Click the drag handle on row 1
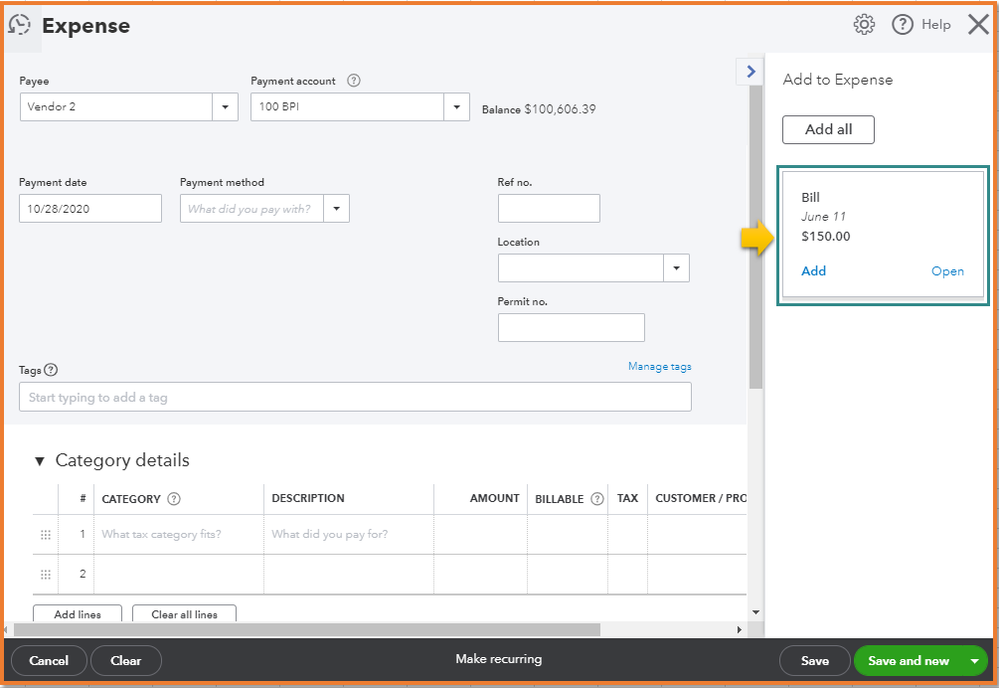Image resolution: width=999 pixels, height=688 pixels. [x=45, y=535]
